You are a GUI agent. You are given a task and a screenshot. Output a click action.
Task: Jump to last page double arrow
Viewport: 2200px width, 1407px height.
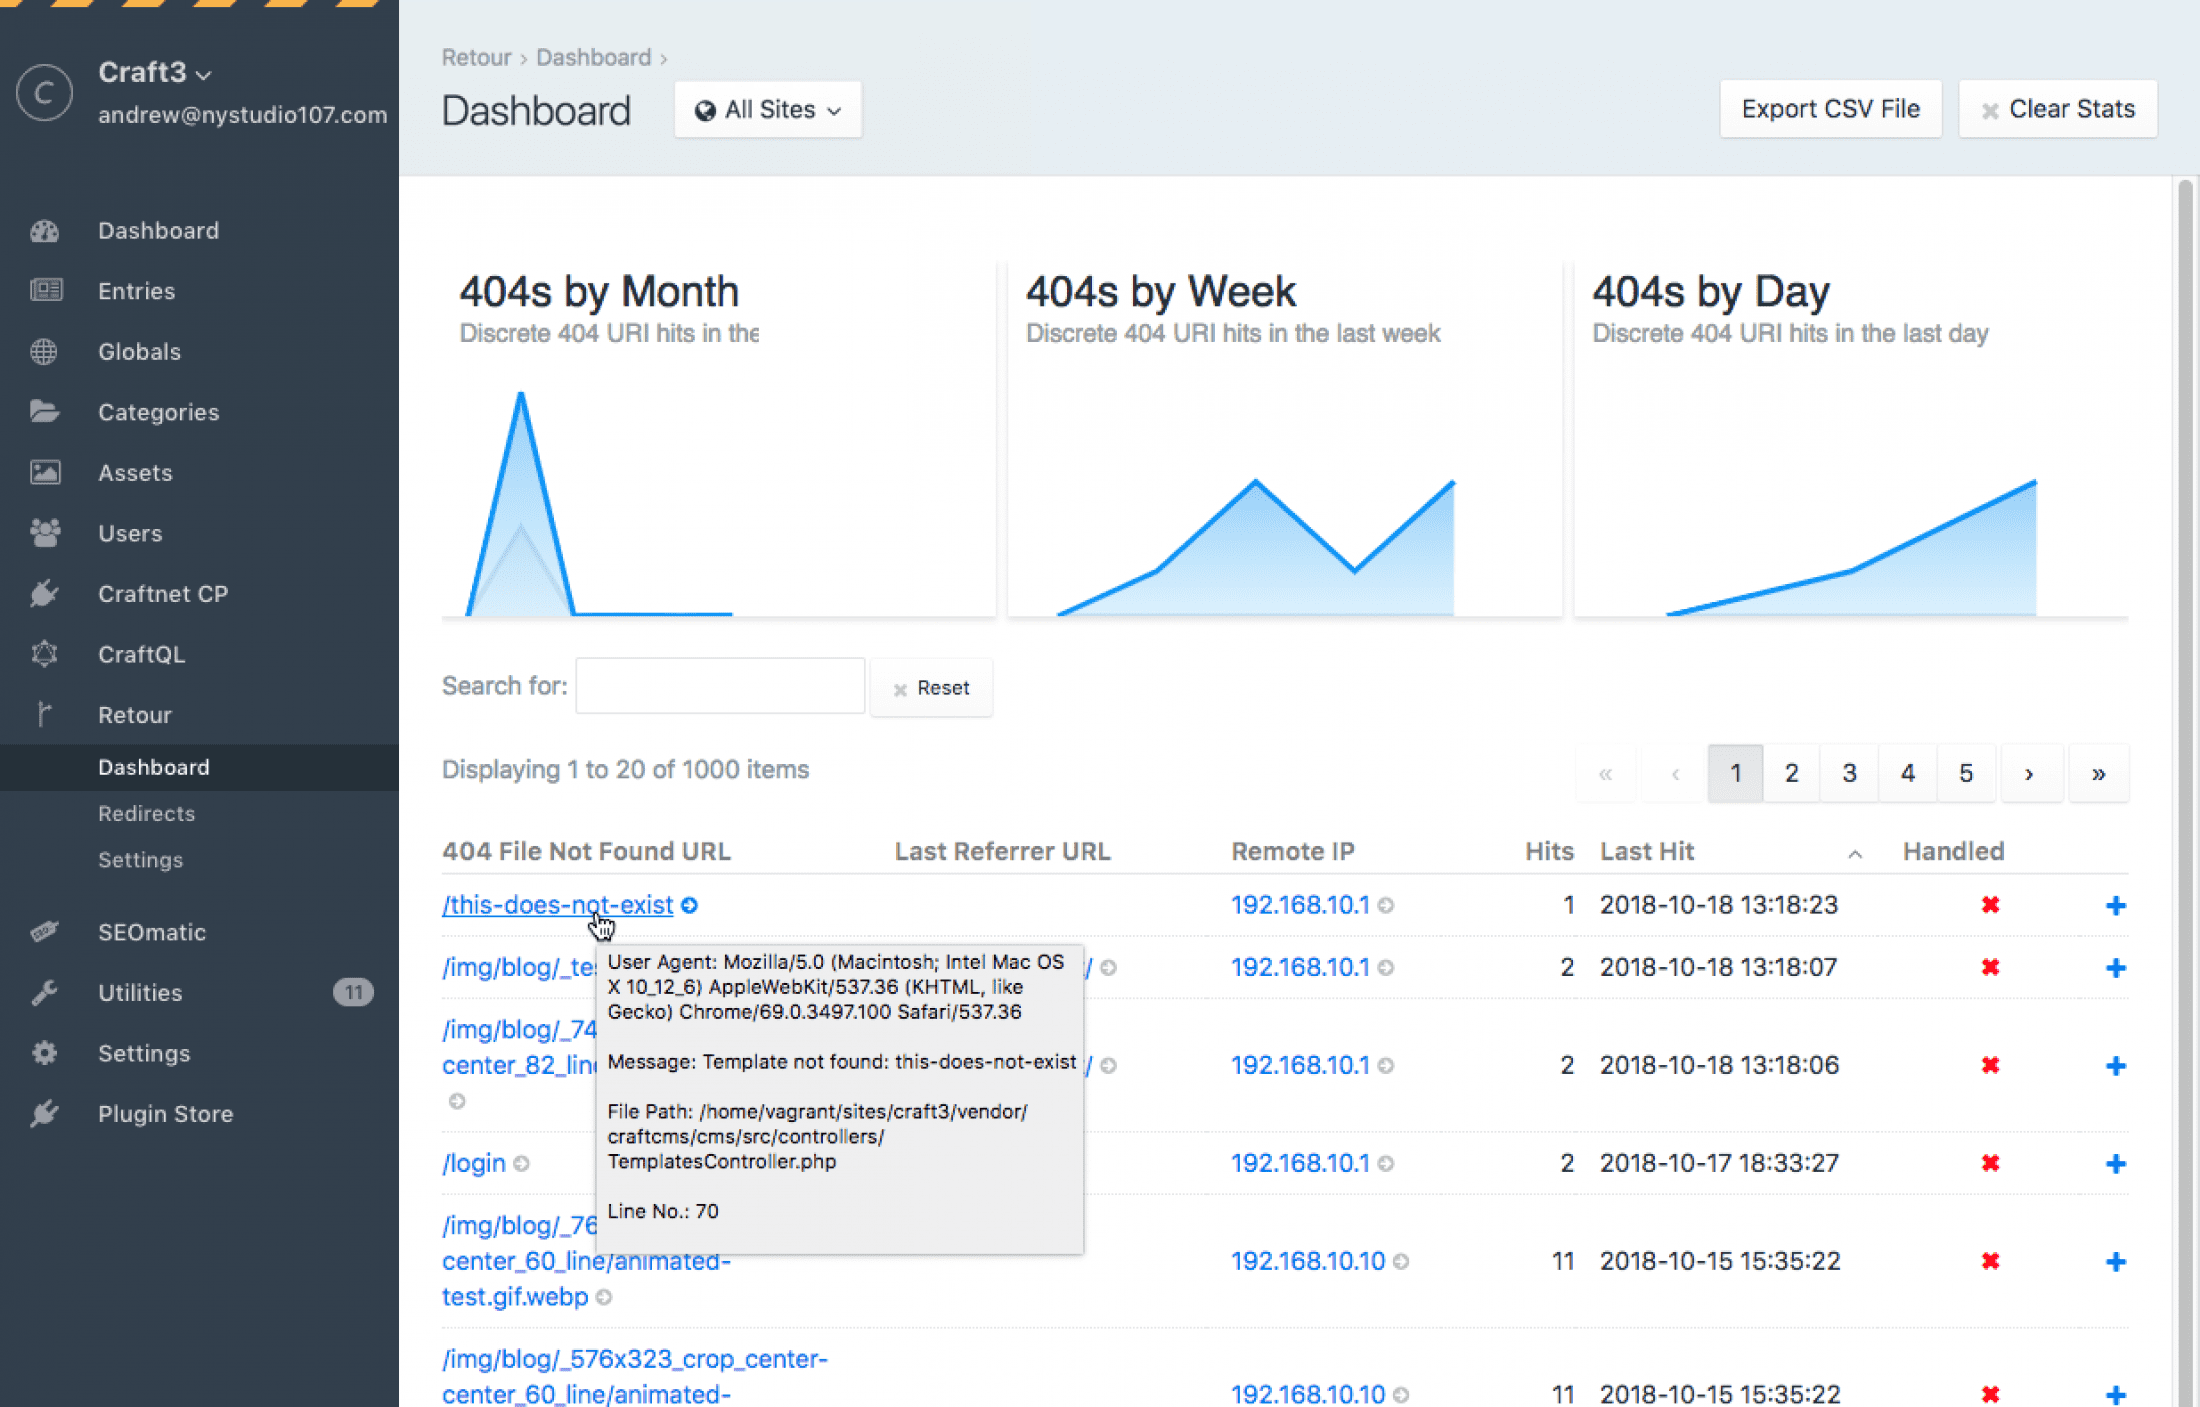pos(2098,773)
